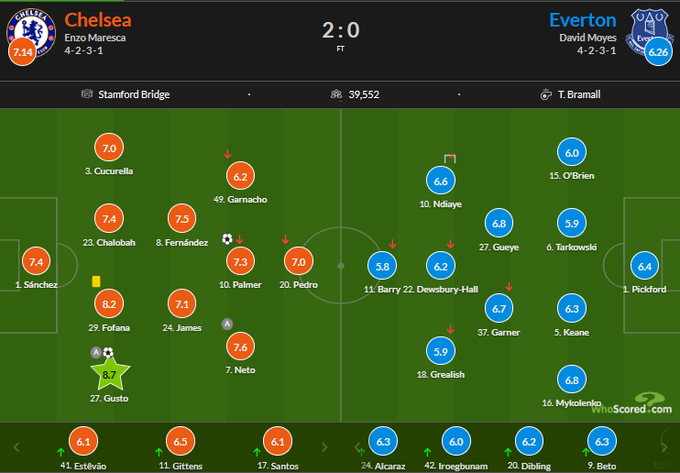This screenshot has width=680, height=473.
Task: Open the Everton team name link
Action: coord(582,19)
